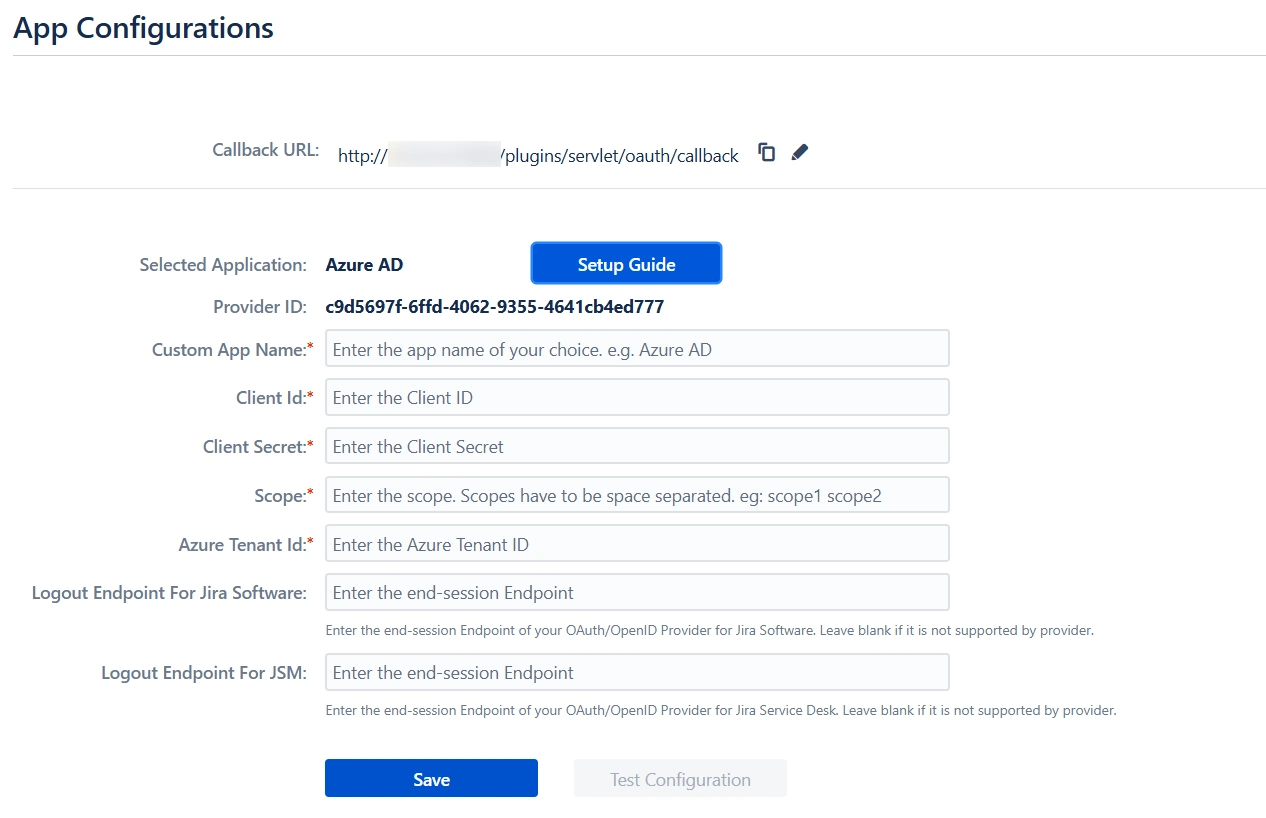The image size is (1266, 818).
Task: Save the app configuration
Action: [x=431, y=779]
